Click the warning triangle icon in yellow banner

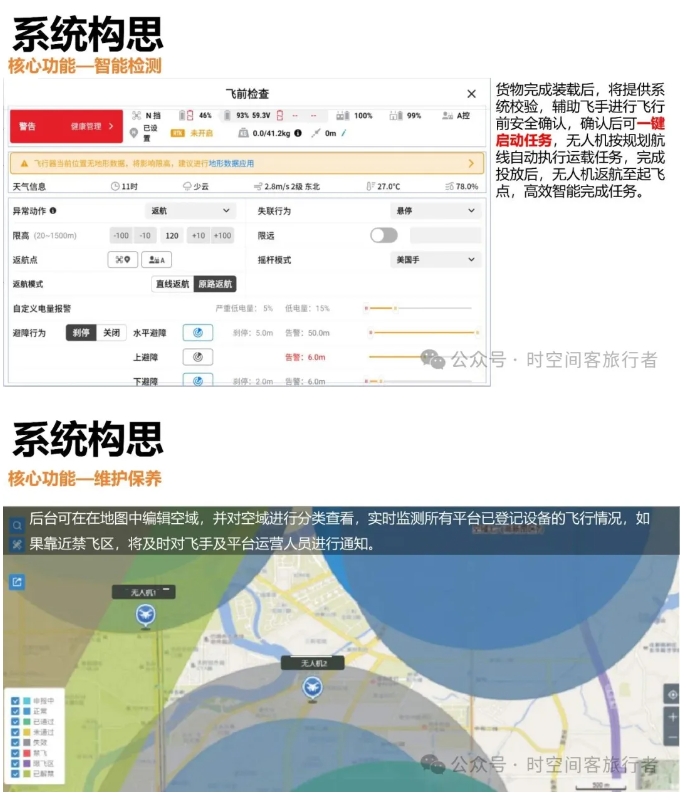coord(24,163)
